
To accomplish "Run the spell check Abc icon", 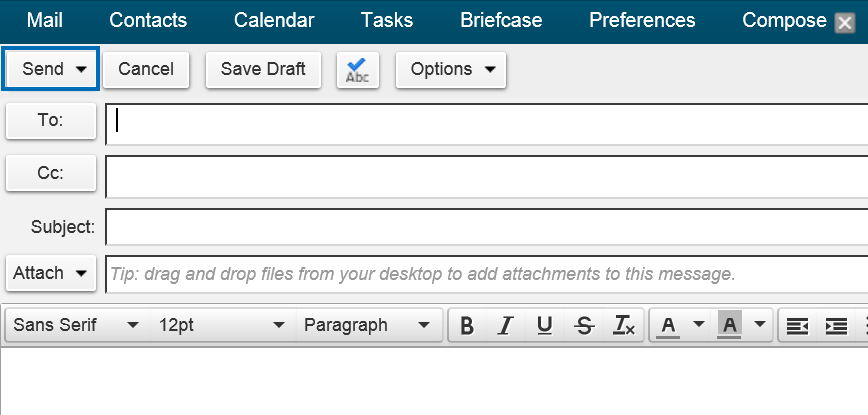I will [x=358, y=70].
